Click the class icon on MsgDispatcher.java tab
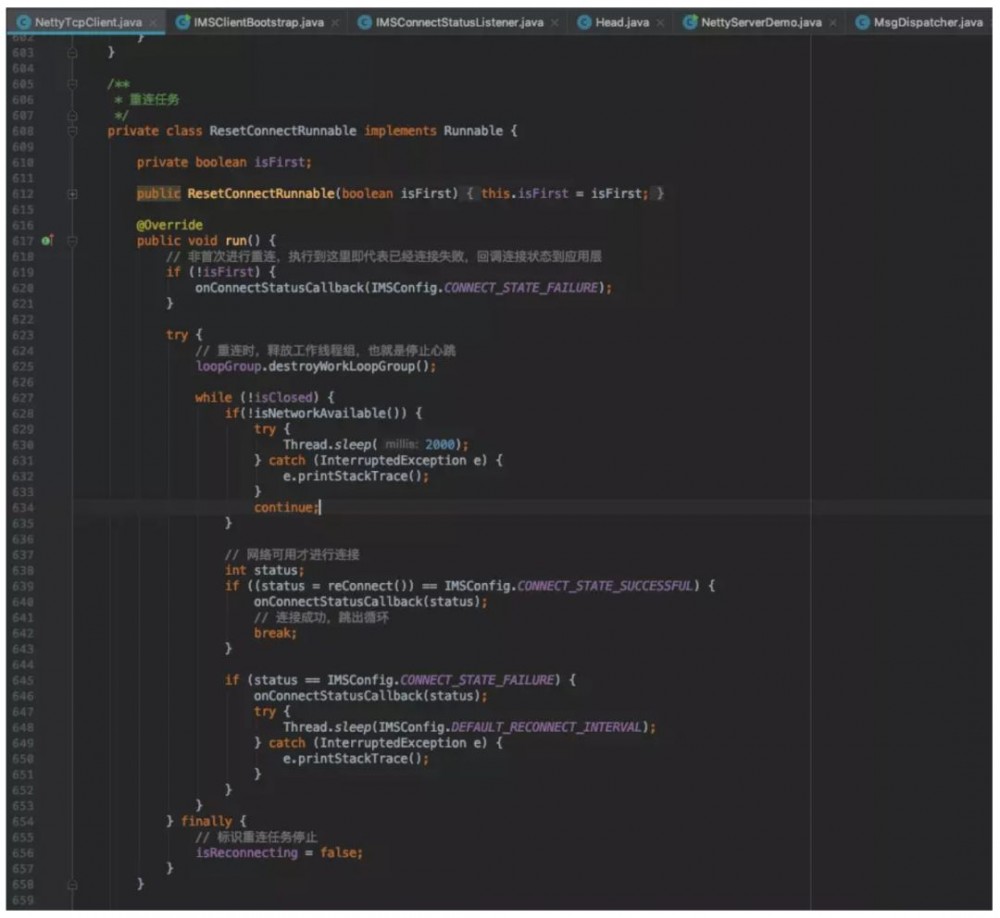The height and width of the screenshot is (918, 1000). pos(863,22)
